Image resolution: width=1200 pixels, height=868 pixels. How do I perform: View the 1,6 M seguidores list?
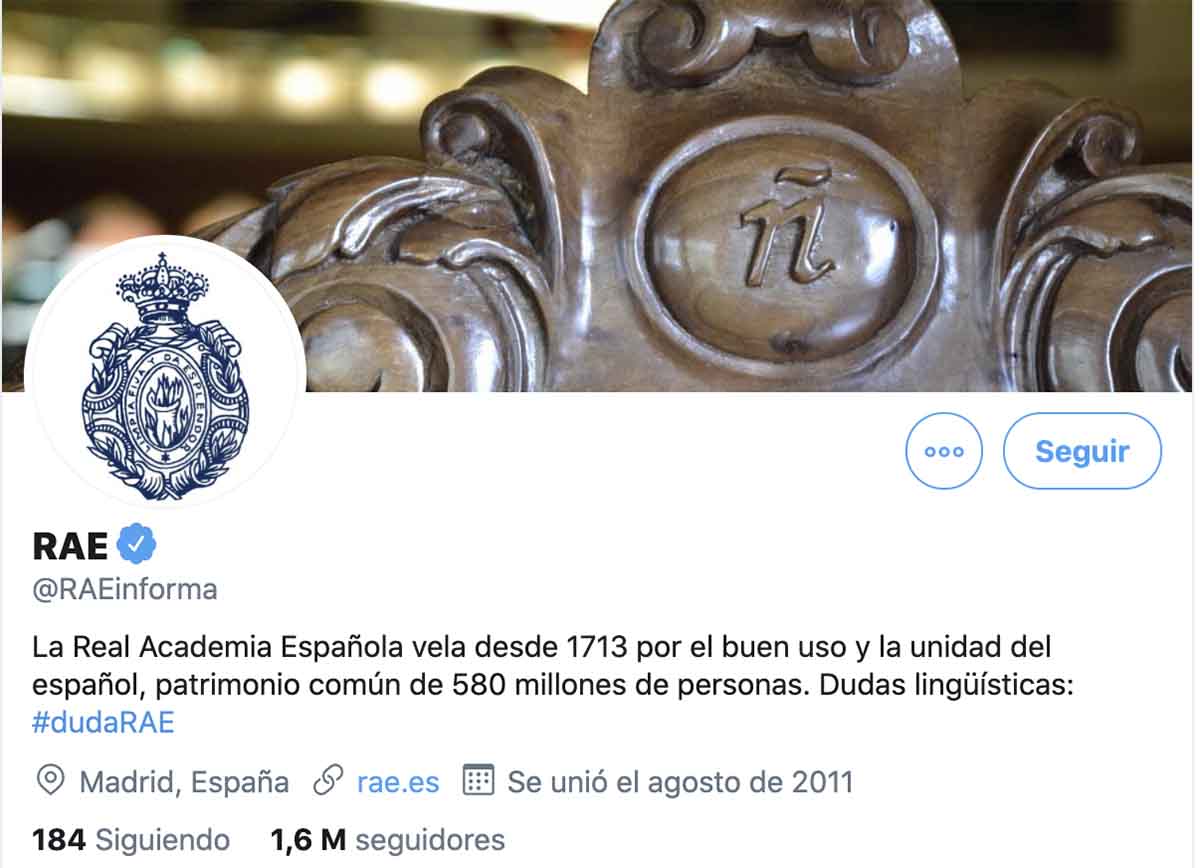pos(387,839)
